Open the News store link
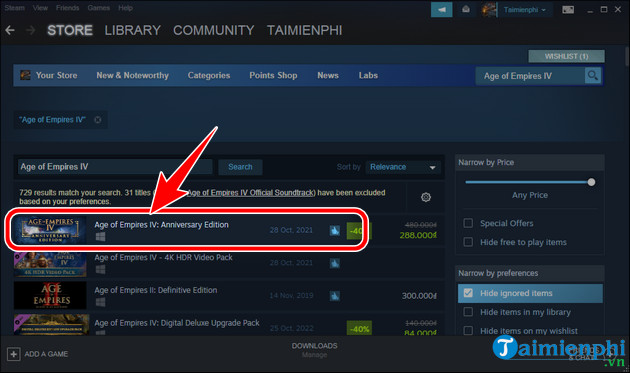The height and width of the screenshot is (373, 630). [x=328, y=76]
